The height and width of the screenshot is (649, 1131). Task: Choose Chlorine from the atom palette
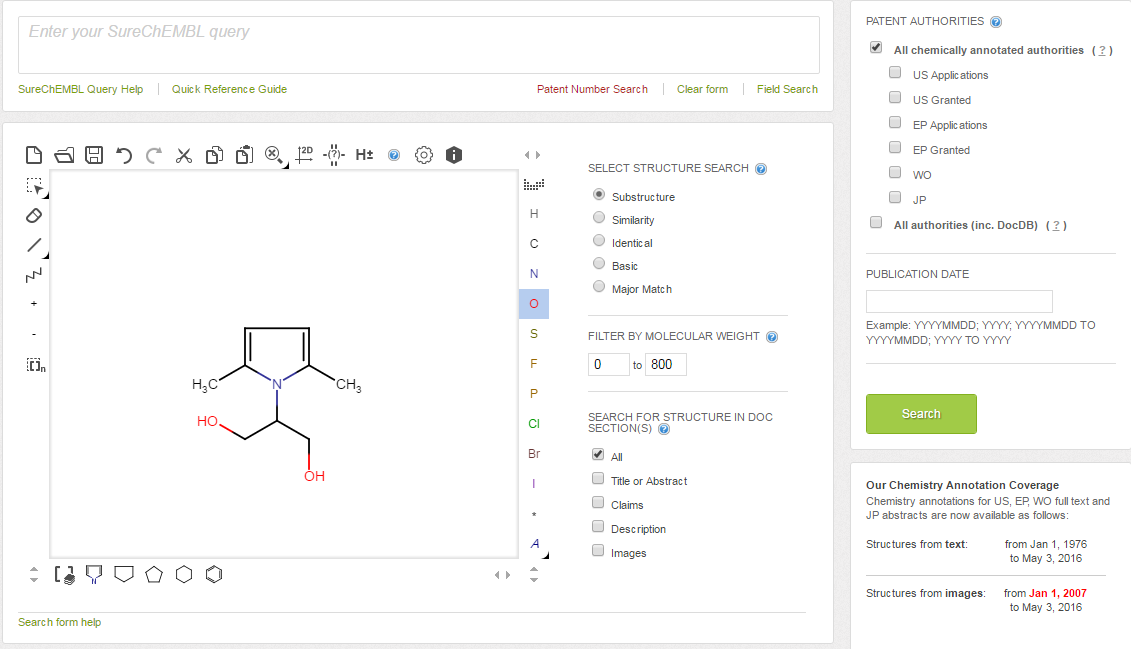534,424
